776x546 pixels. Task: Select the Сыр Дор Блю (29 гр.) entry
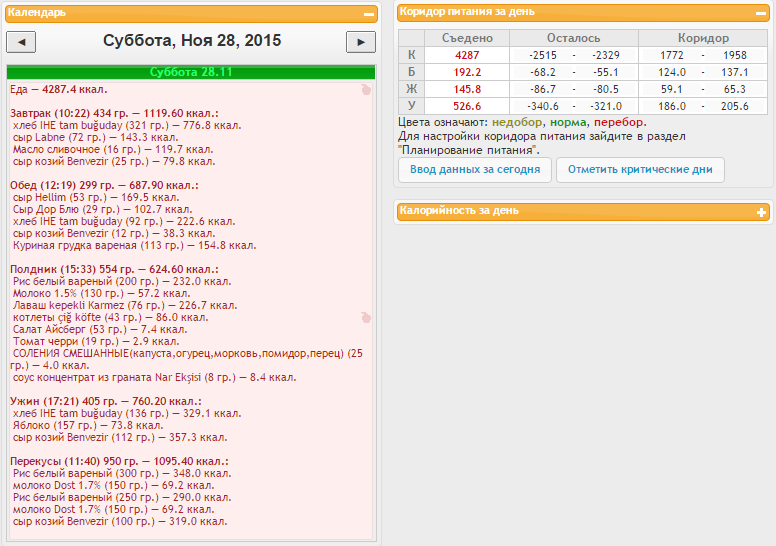click(102, 209)
